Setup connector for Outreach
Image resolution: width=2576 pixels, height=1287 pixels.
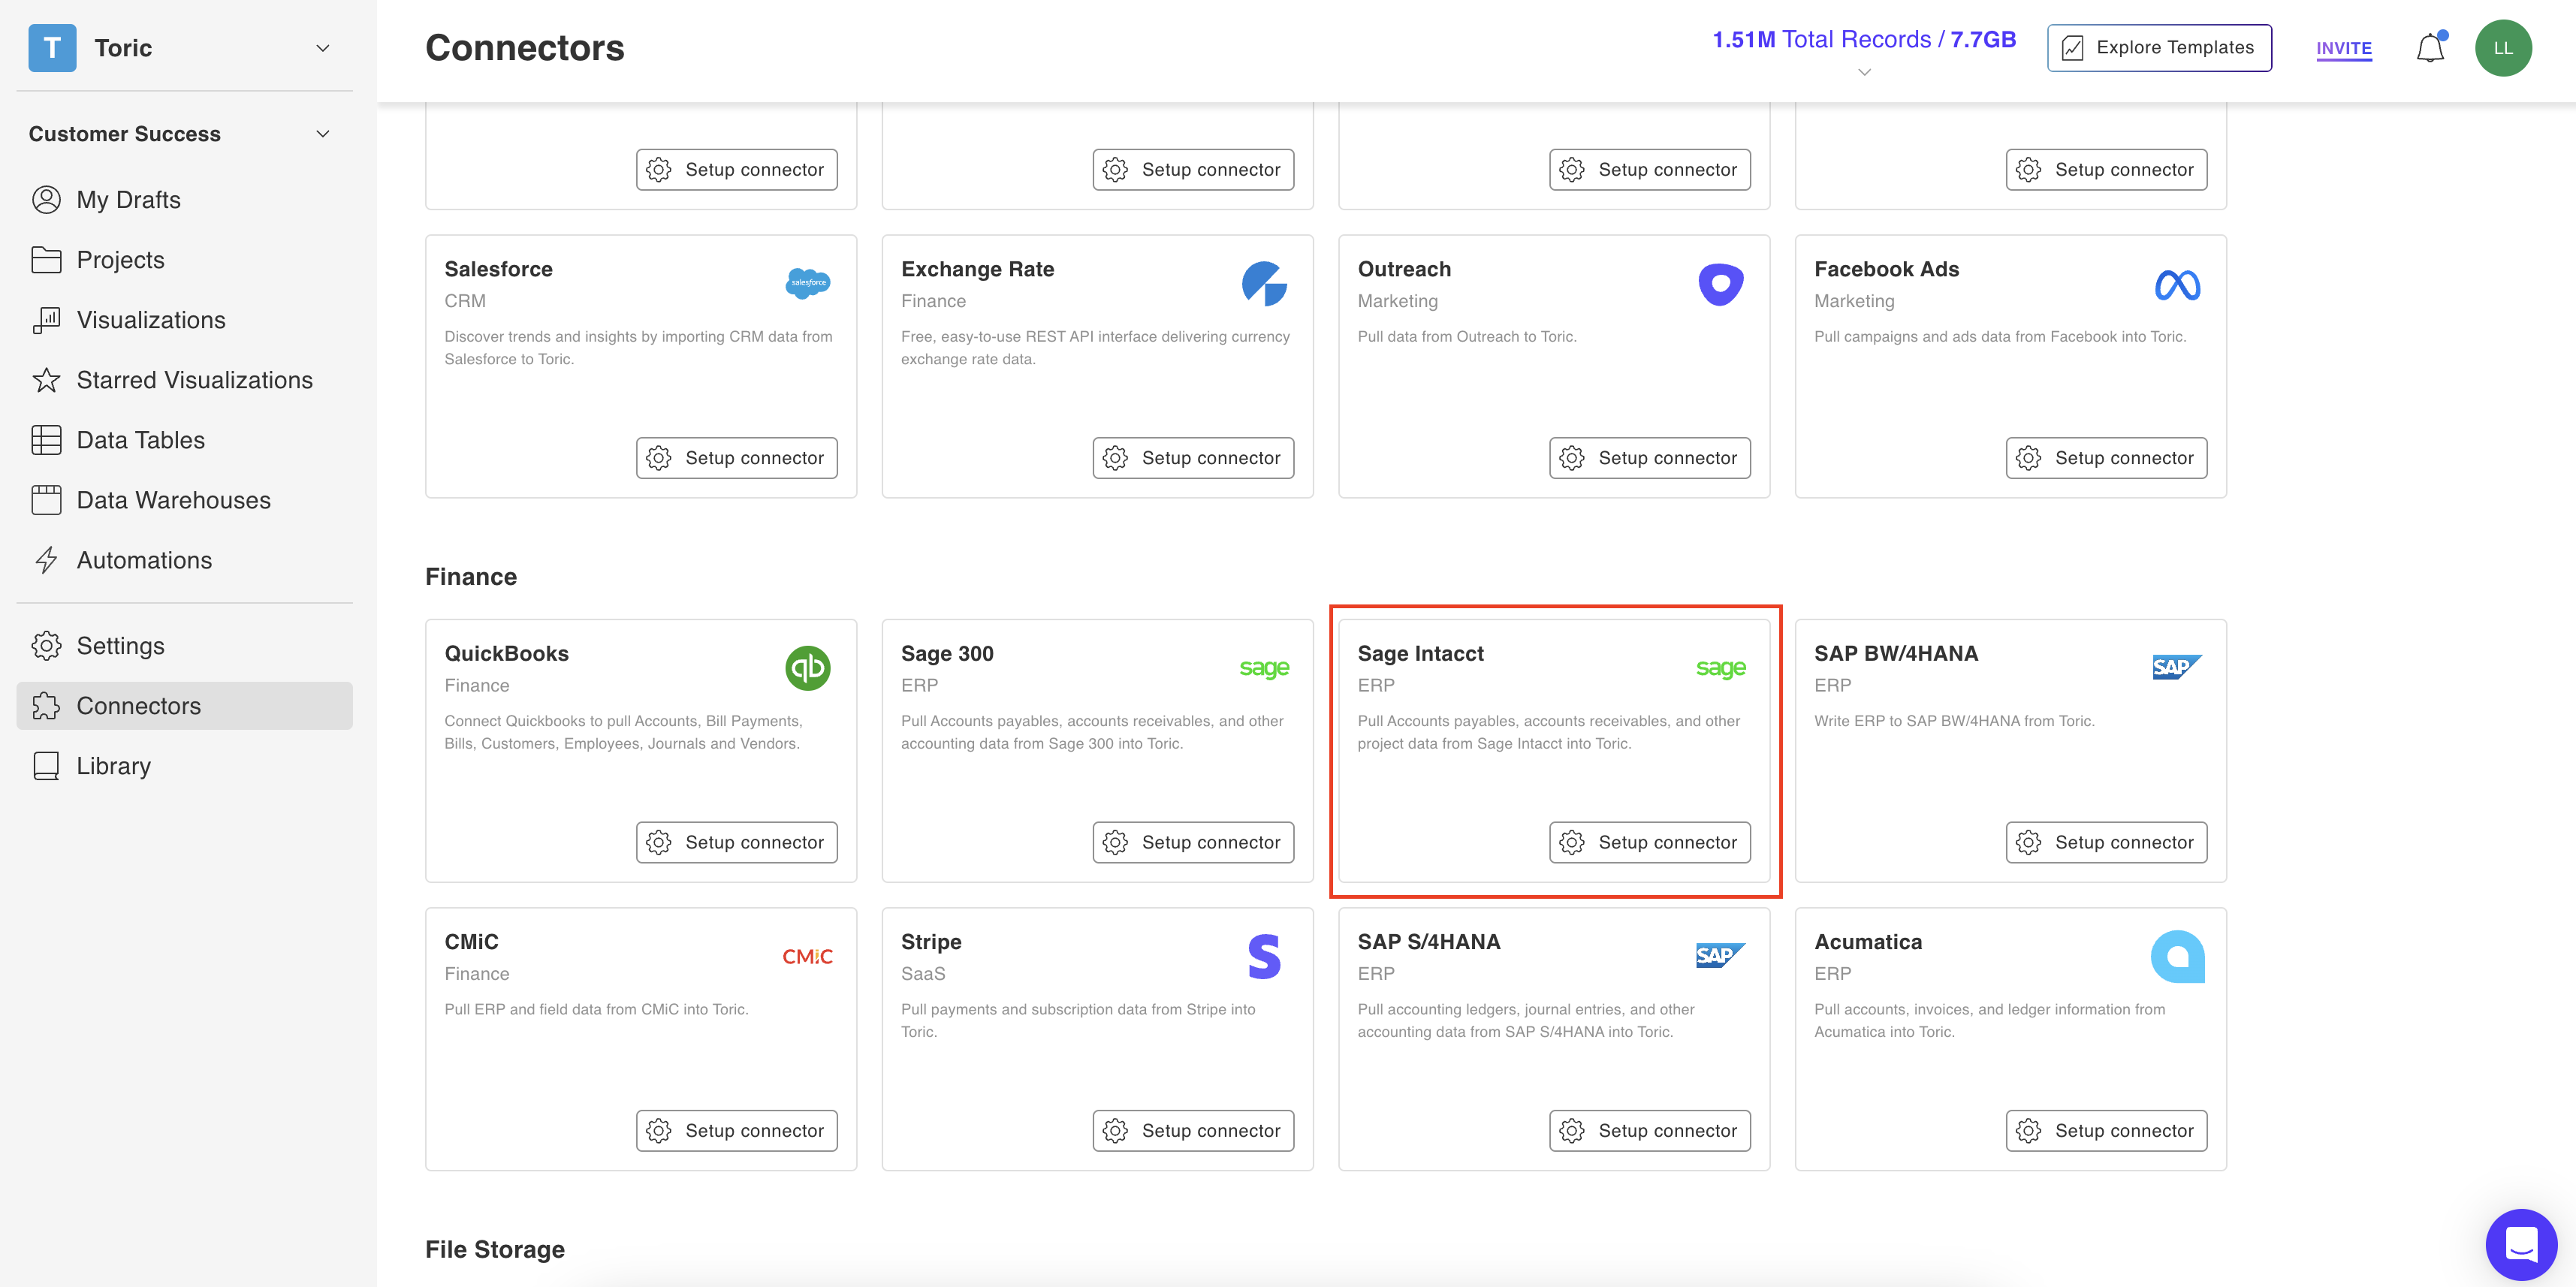[x=1650, y=458]
